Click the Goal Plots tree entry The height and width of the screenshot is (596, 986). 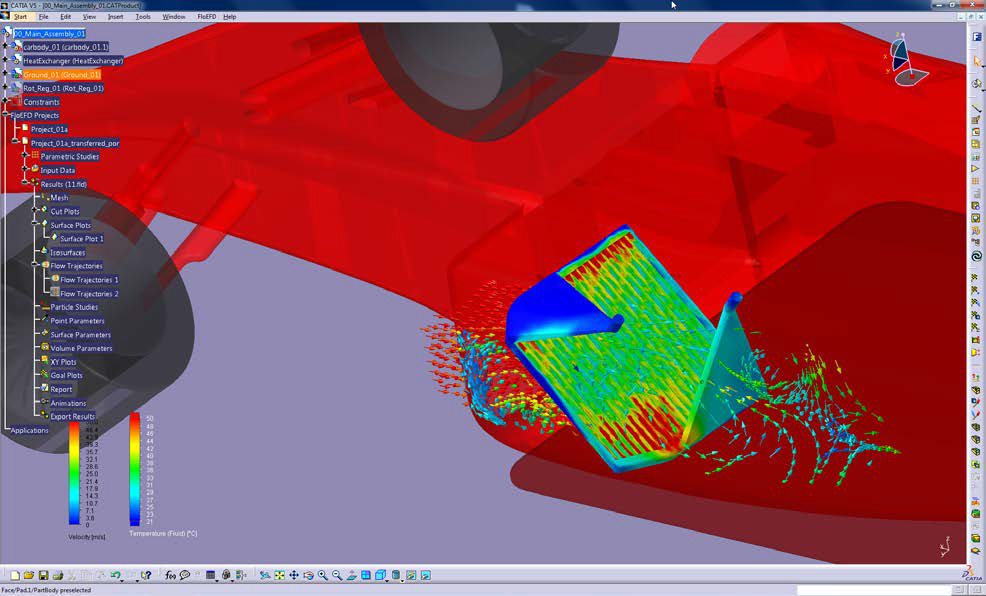[66, 376]
